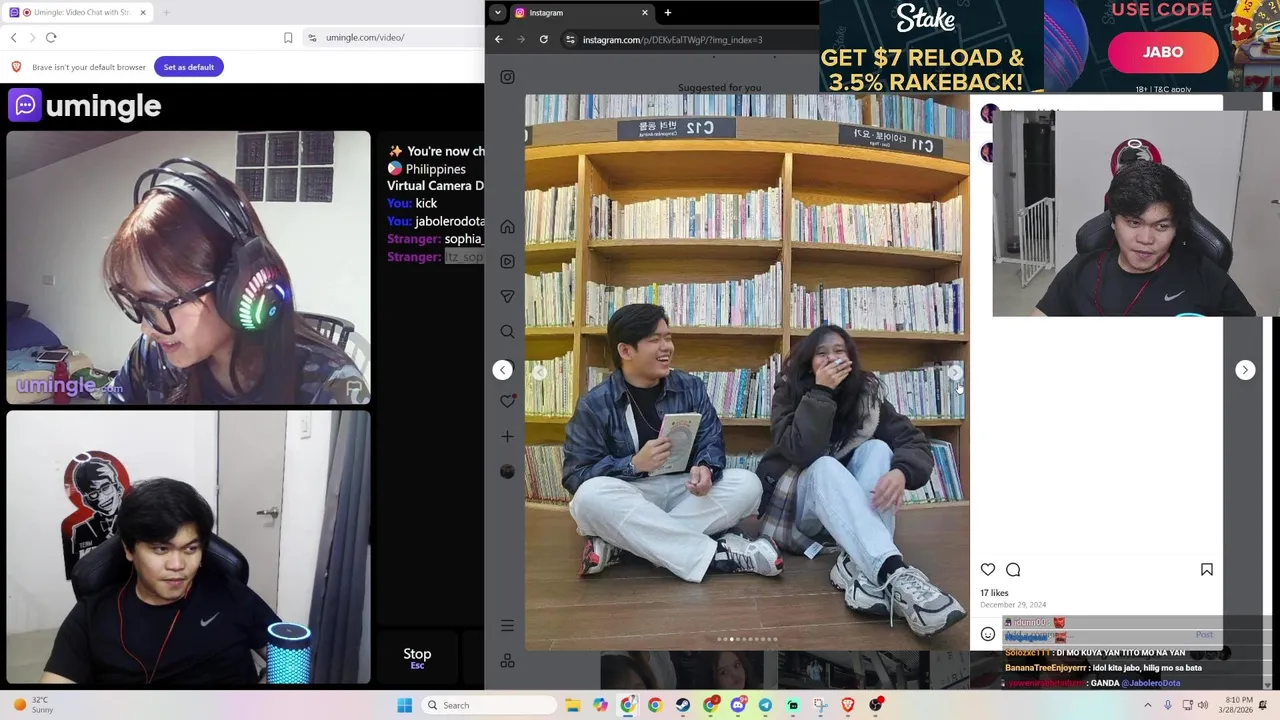Click the couple photo in the post
This screenshot has width=1280, height=720.
tap(747, 372)
